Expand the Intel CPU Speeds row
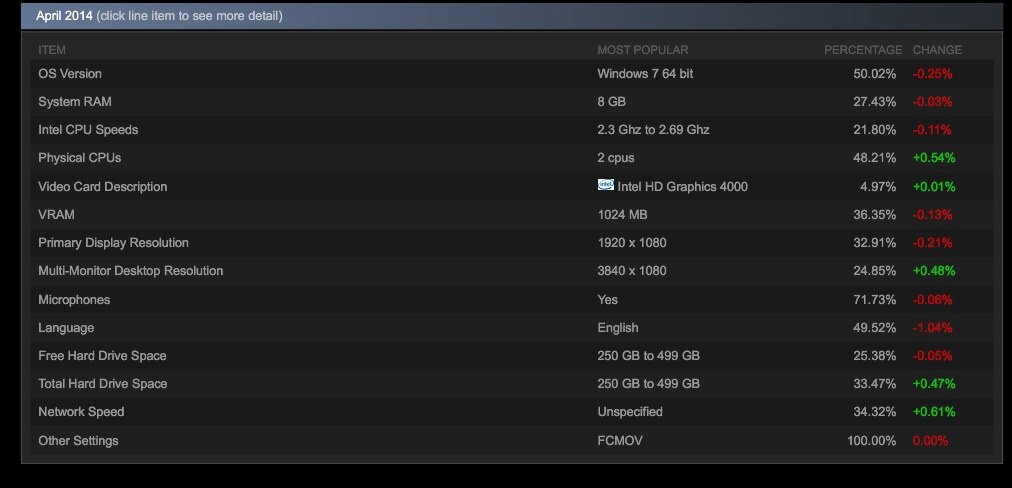1012x488 pixels. click(x=512, y=130)
